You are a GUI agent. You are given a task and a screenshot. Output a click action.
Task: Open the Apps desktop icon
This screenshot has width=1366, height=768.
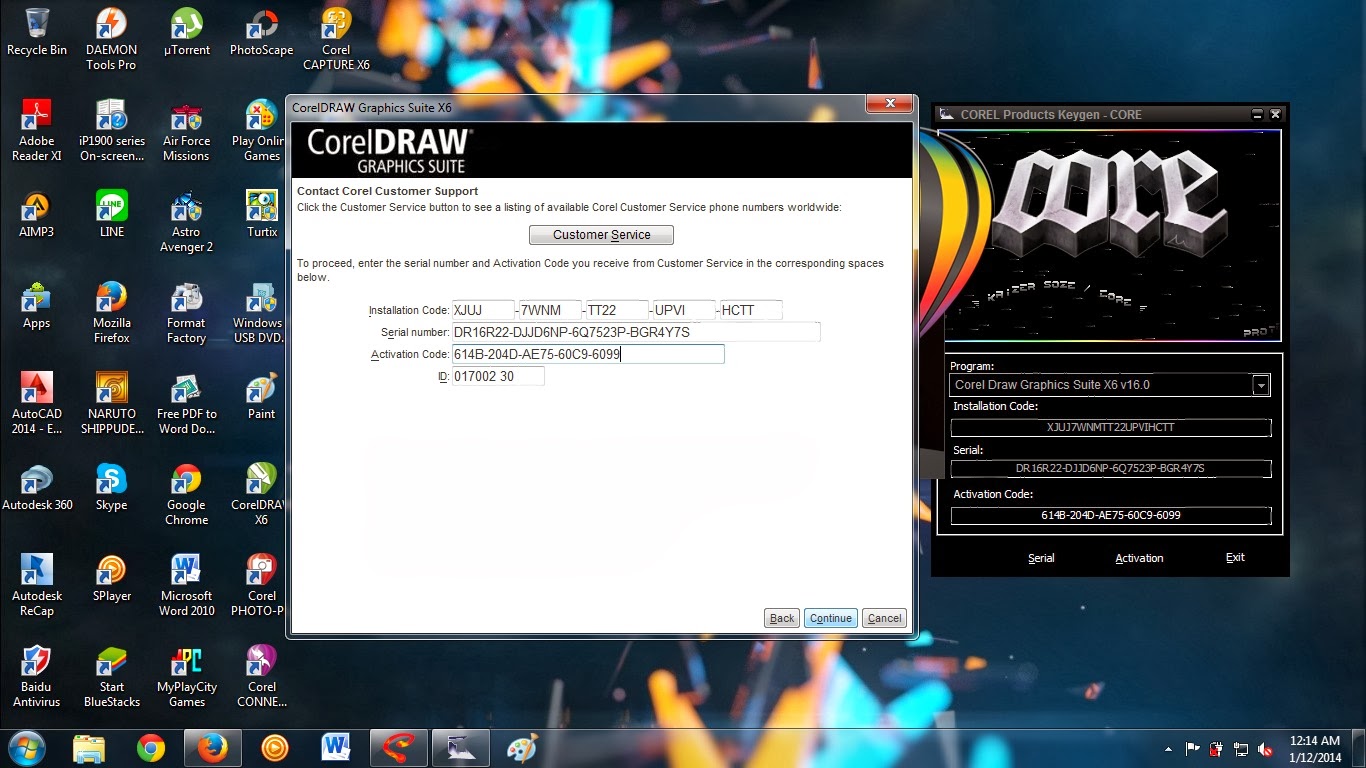[37, 305]
